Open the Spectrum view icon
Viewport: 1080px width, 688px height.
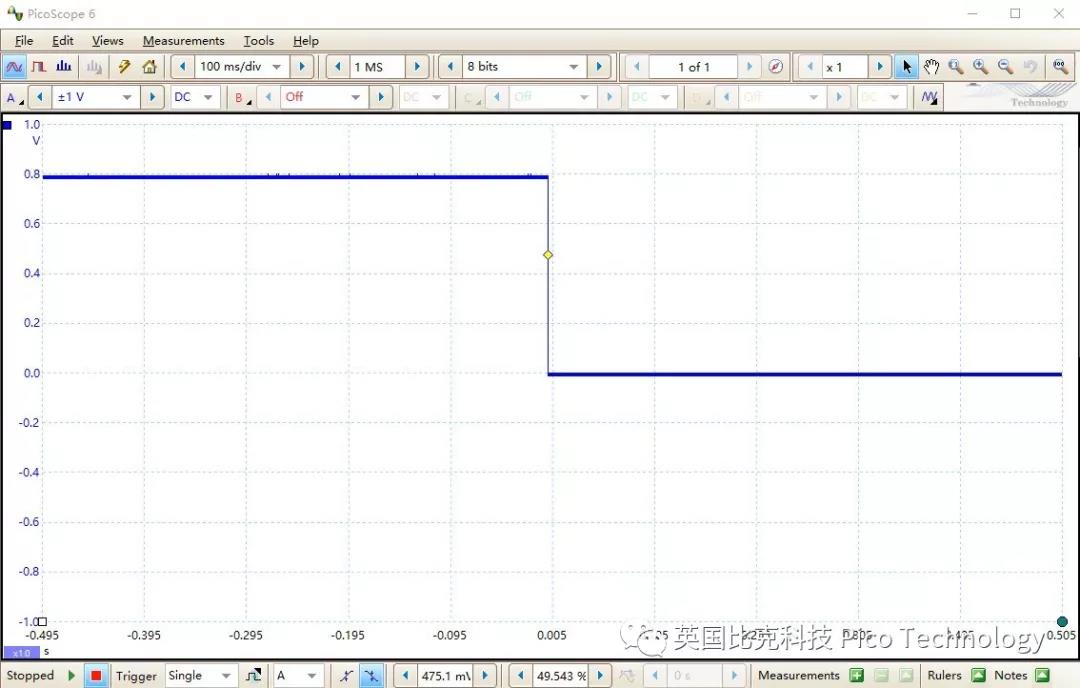(x=63, y=66)
